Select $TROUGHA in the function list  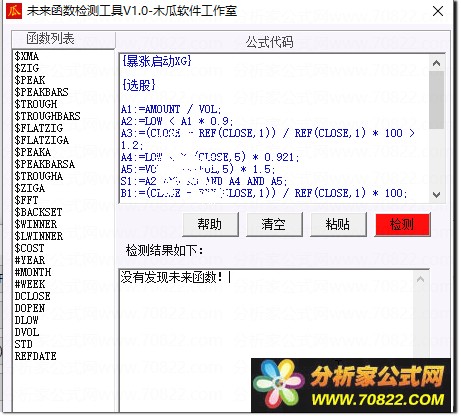coord(39,176)
